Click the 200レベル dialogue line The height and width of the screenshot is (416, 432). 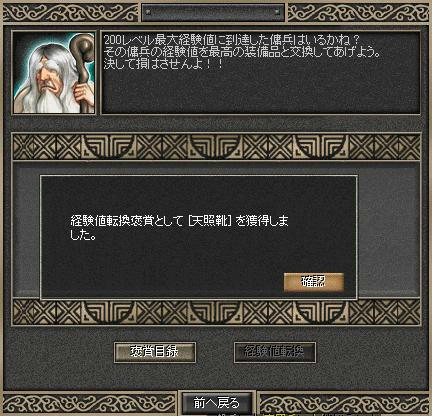pyautogui.click(x=231, y=41)
